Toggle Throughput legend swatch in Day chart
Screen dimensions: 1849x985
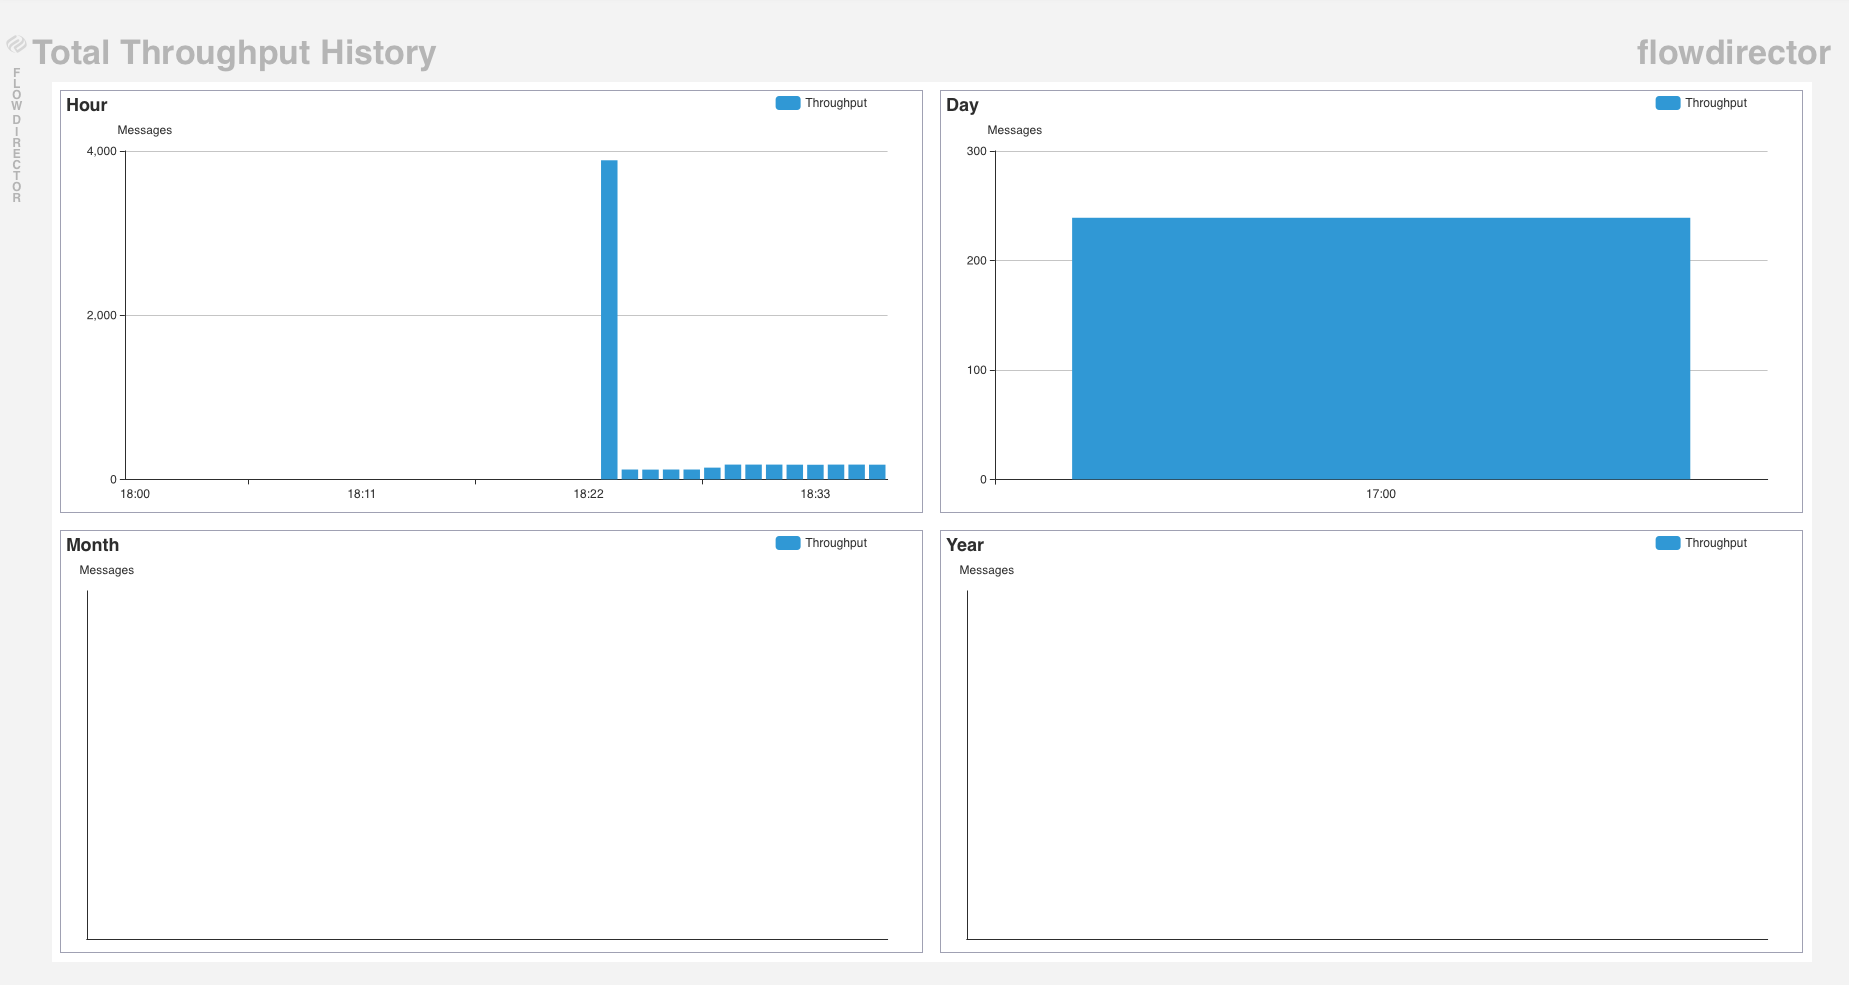pos(1667,103)
